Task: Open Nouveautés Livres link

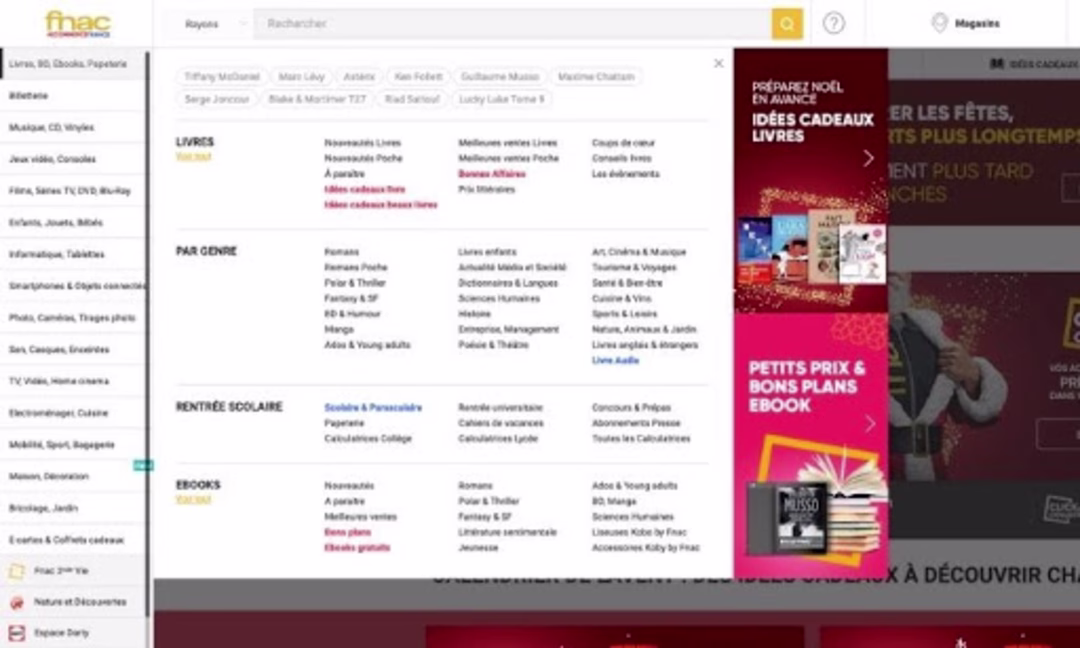Action: (362, 143)
